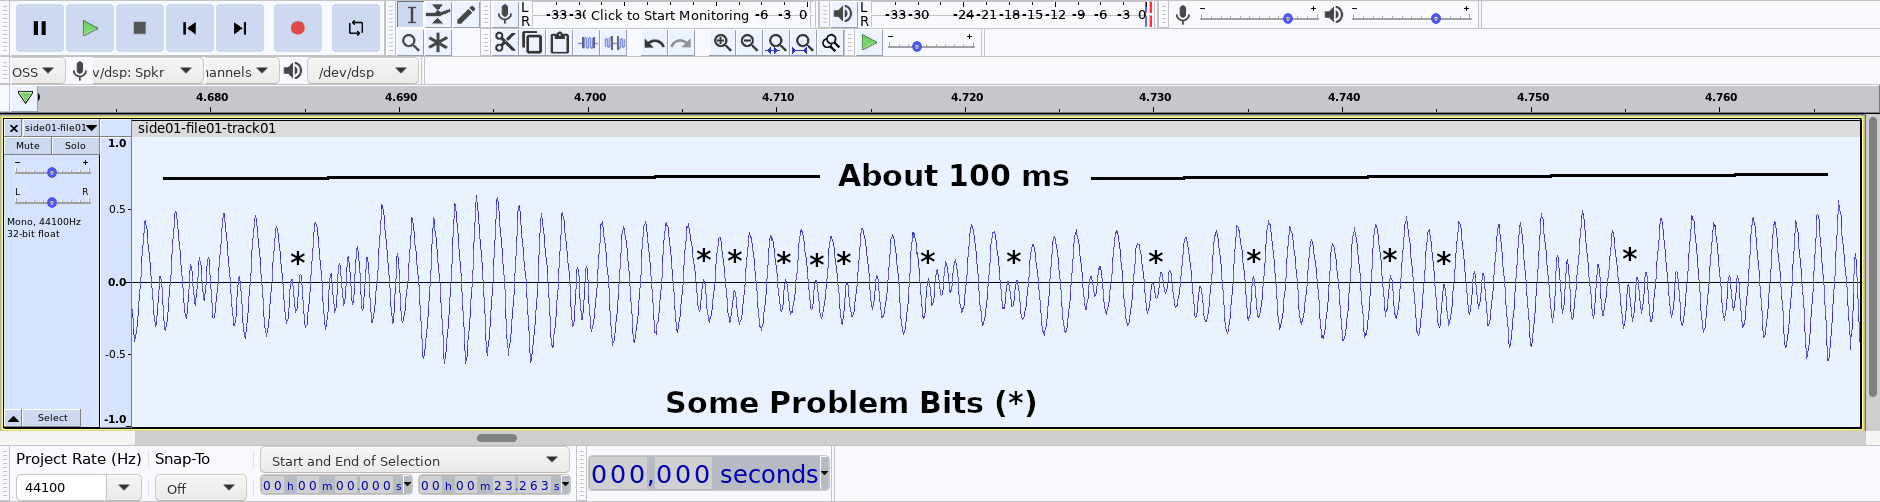Open the /dev/dsp playback device dropdown
1880x502 pixels.
(x=362, y=71)
